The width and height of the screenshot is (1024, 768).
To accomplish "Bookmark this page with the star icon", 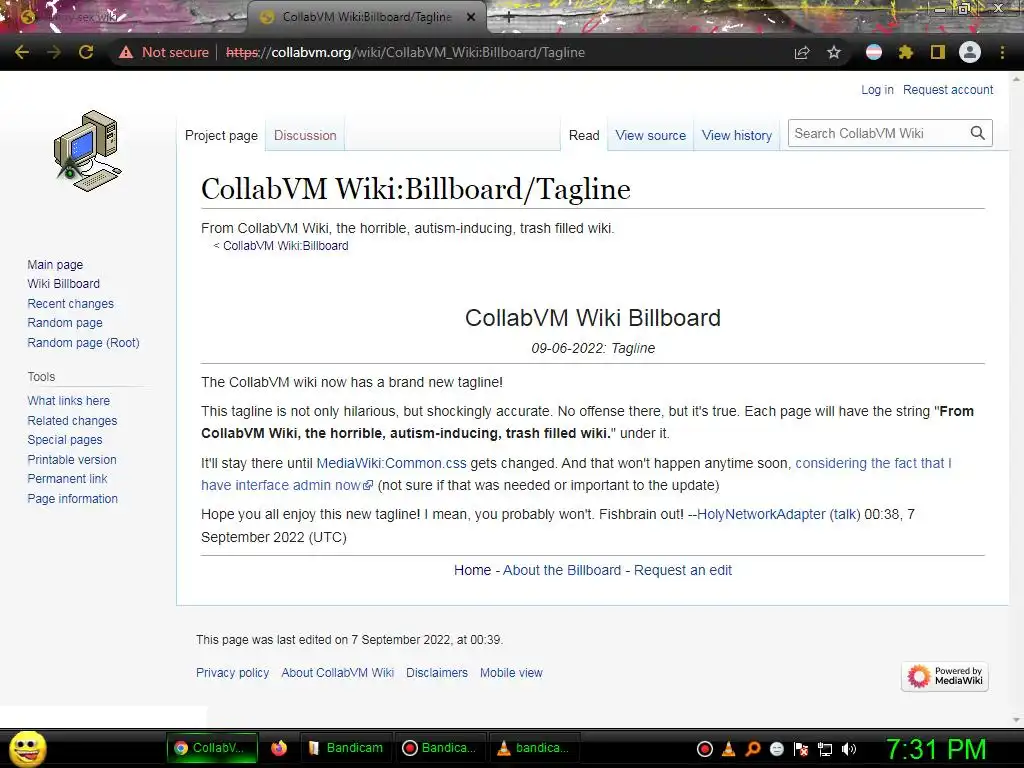I will pos(834,52).
